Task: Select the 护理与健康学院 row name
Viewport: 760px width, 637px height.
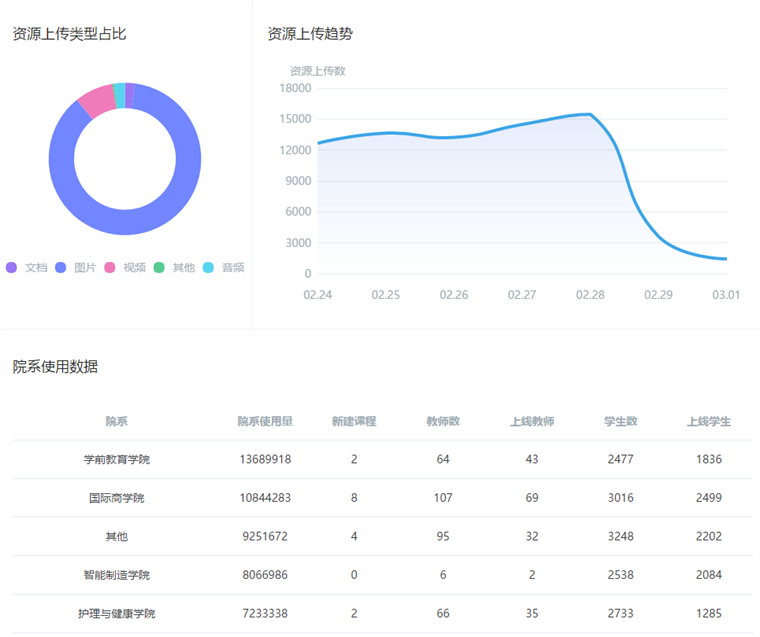Action: click(117, 613)
